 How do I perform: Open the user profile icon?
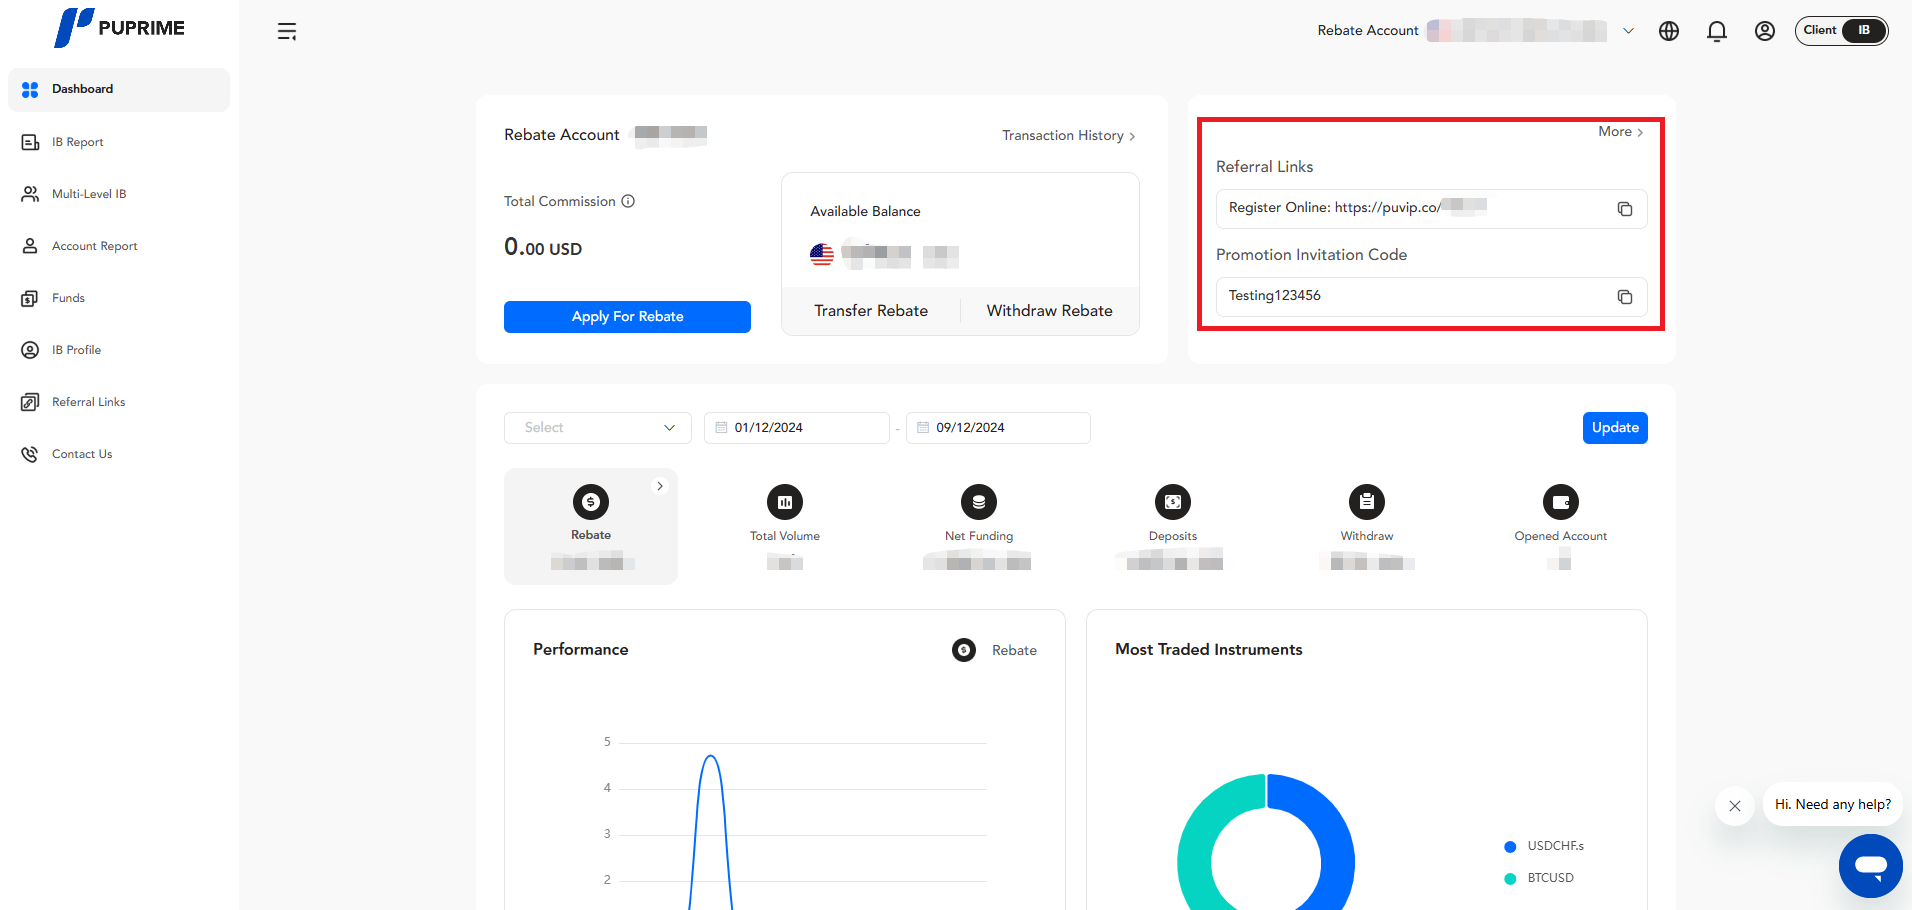pos(1764,31)
